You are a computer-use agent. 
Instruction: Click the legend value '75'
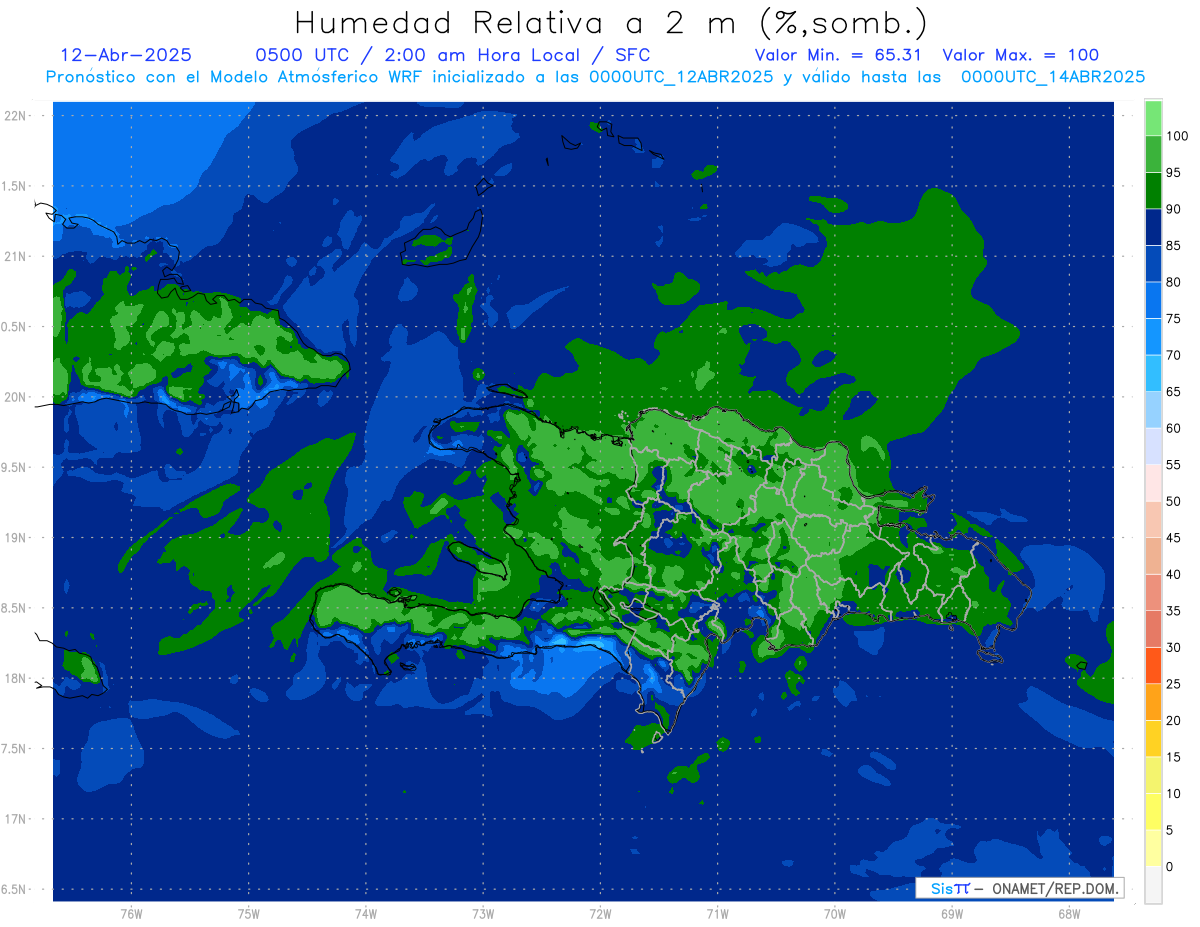point(1174,319)
